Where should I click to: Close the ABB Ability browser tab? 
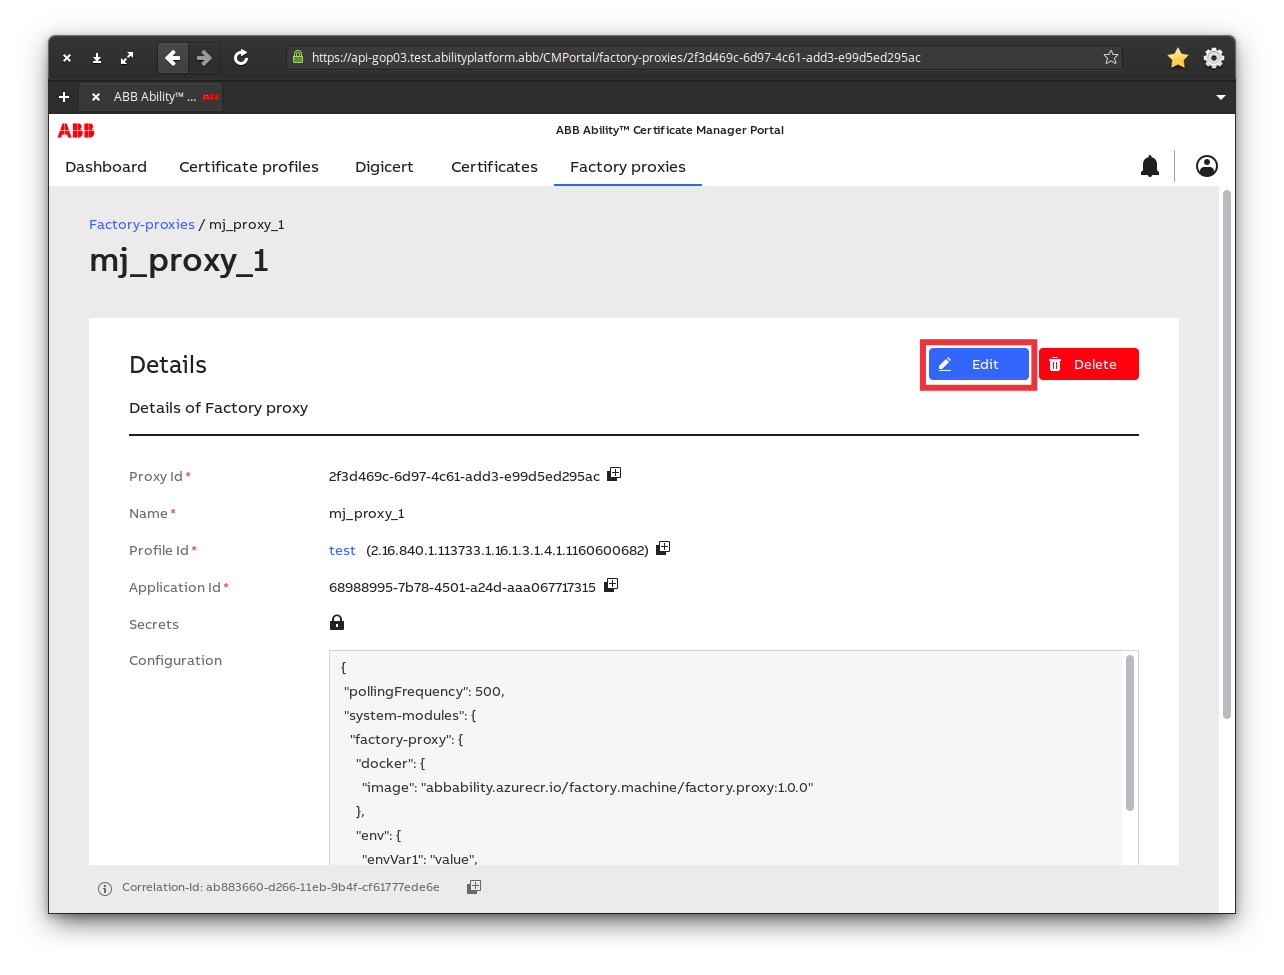pos(96,97)
